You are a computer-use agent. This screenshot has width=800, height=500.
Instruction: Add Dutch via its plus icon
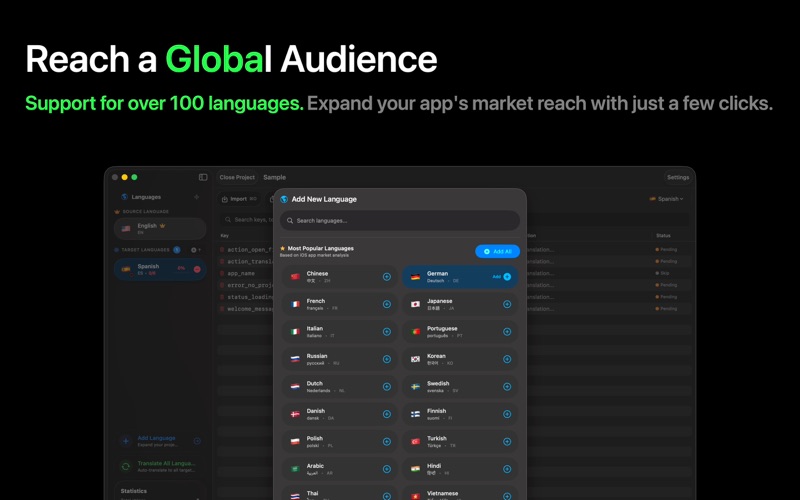pyautogui.click(x=387, y=387)
